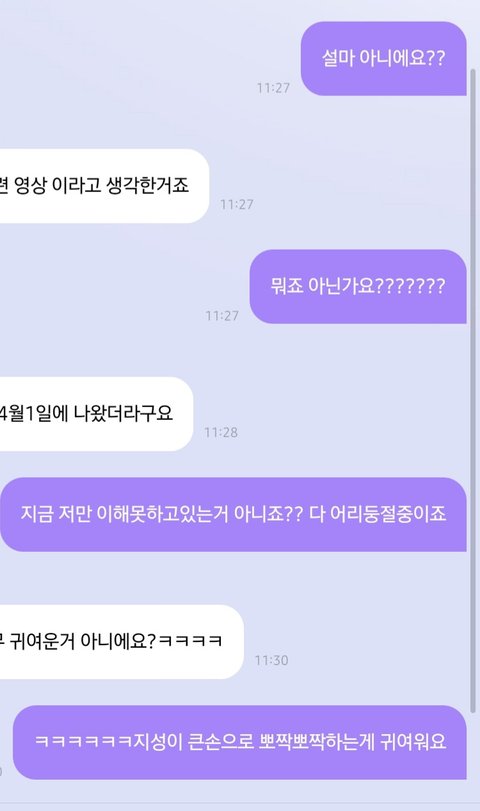This screenshot has height=811, width=480.
Task: Click the 11:28 timestamp
Action: (221, 432)
